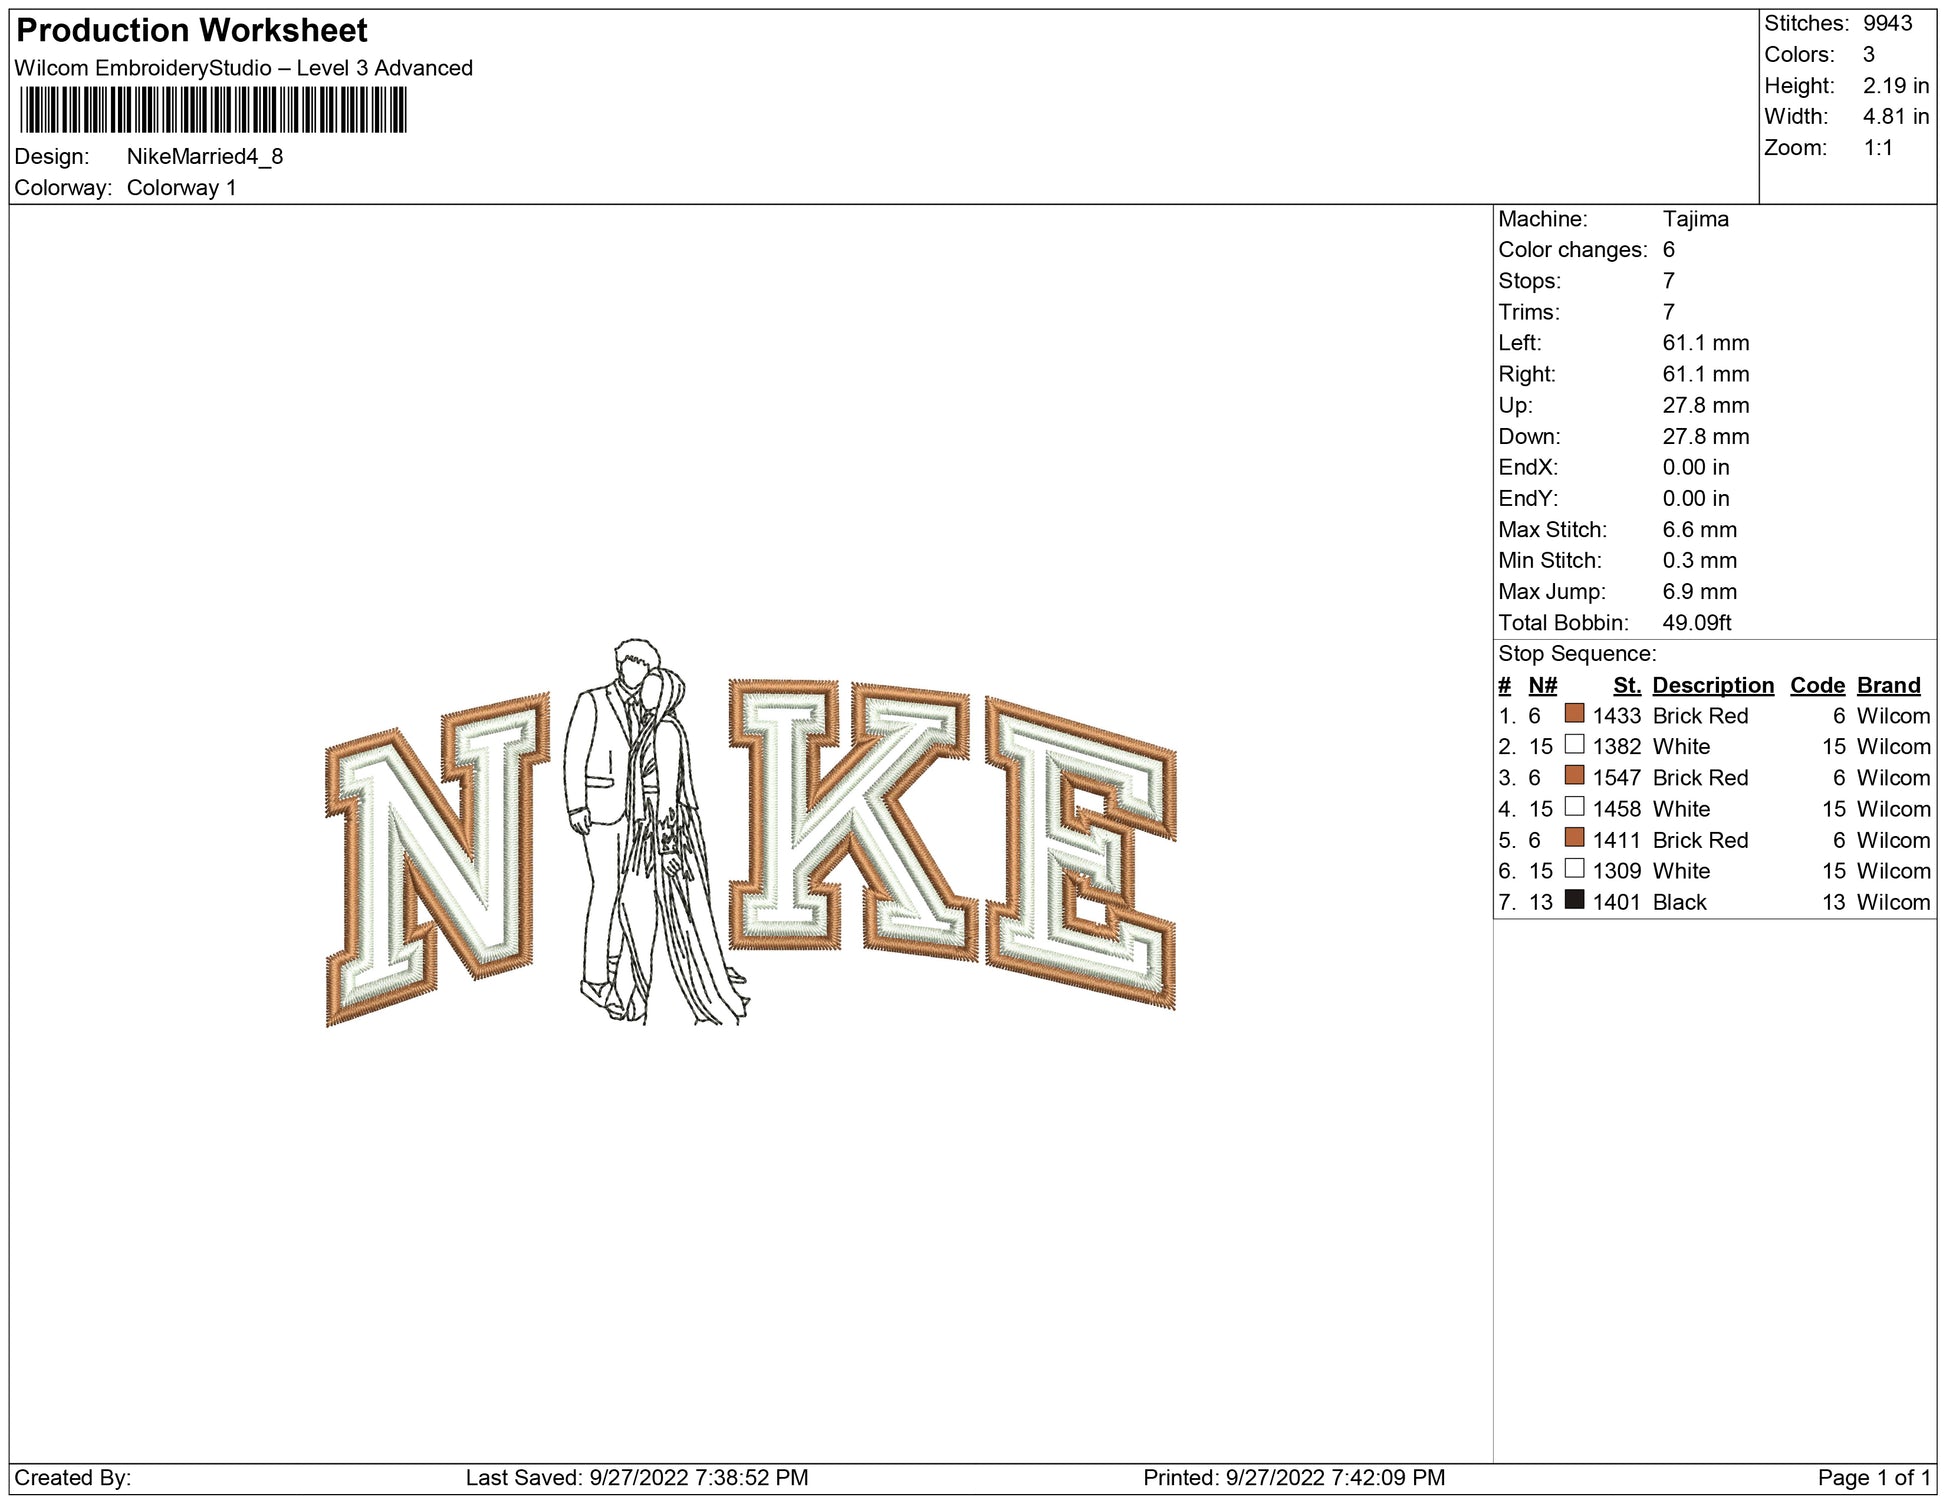Click the White swatch in row 2
Screen dimensions: 1946x1497
1574,745
